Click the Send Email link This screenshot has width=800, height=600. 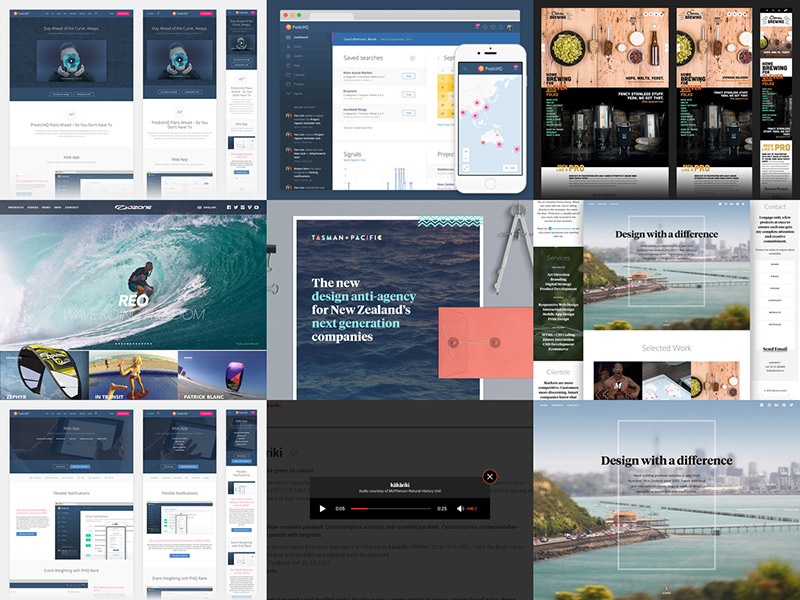(775, 349)
